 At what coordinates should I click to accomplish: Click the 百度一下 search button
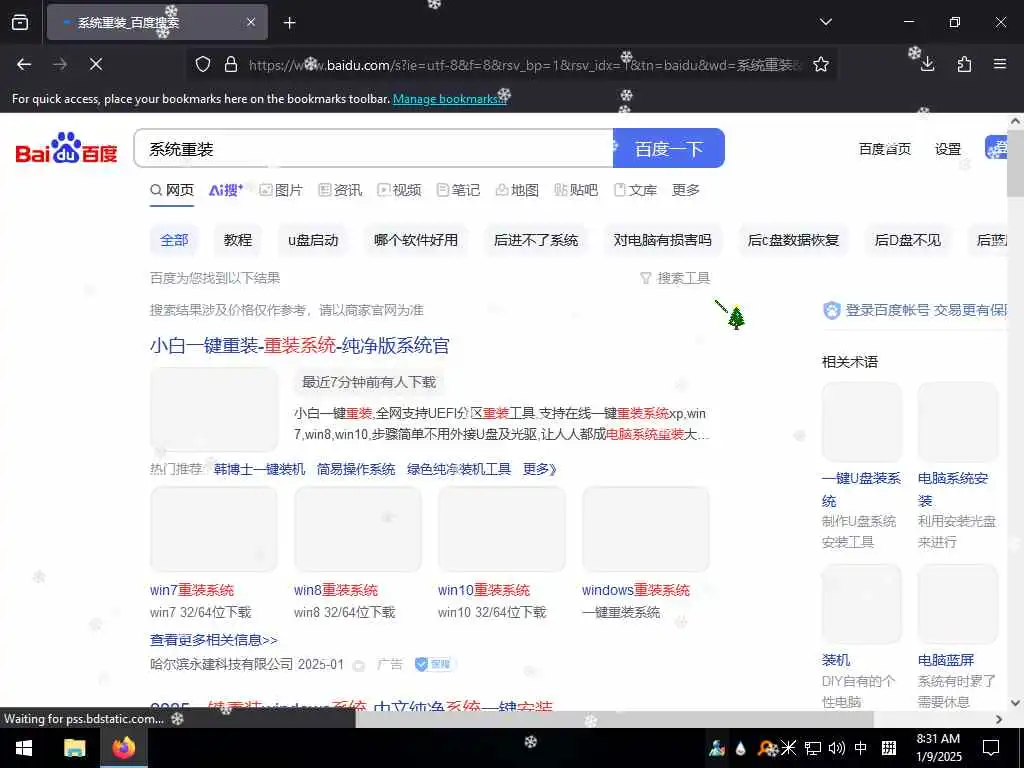click(669, 148)
